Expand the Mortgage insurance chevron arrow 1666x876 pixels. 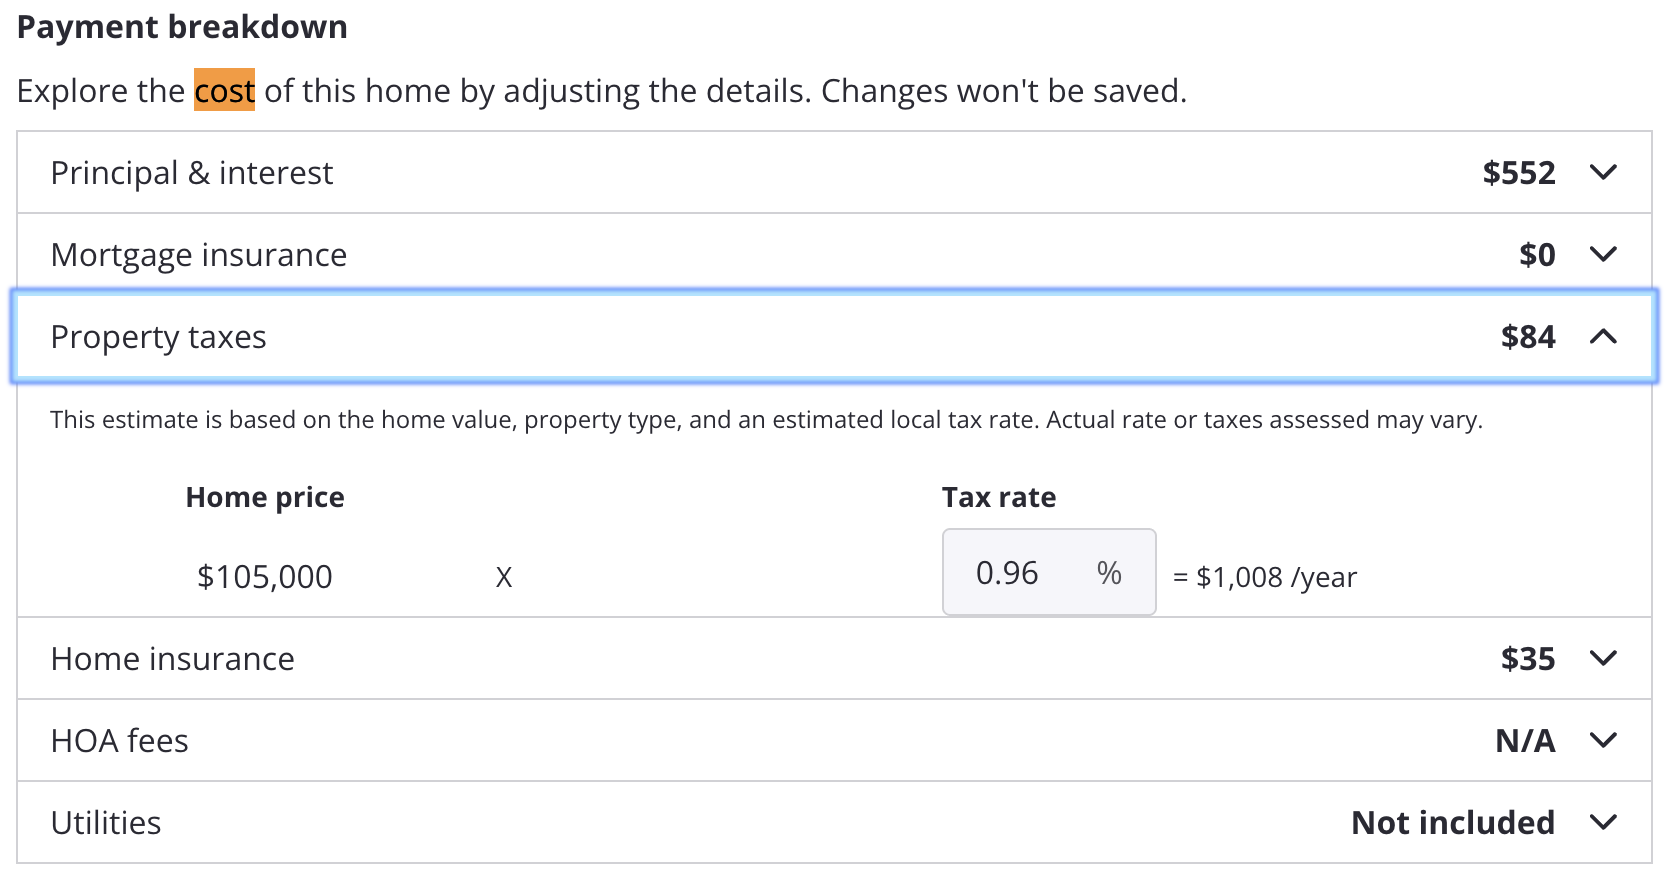[1603, 255]
